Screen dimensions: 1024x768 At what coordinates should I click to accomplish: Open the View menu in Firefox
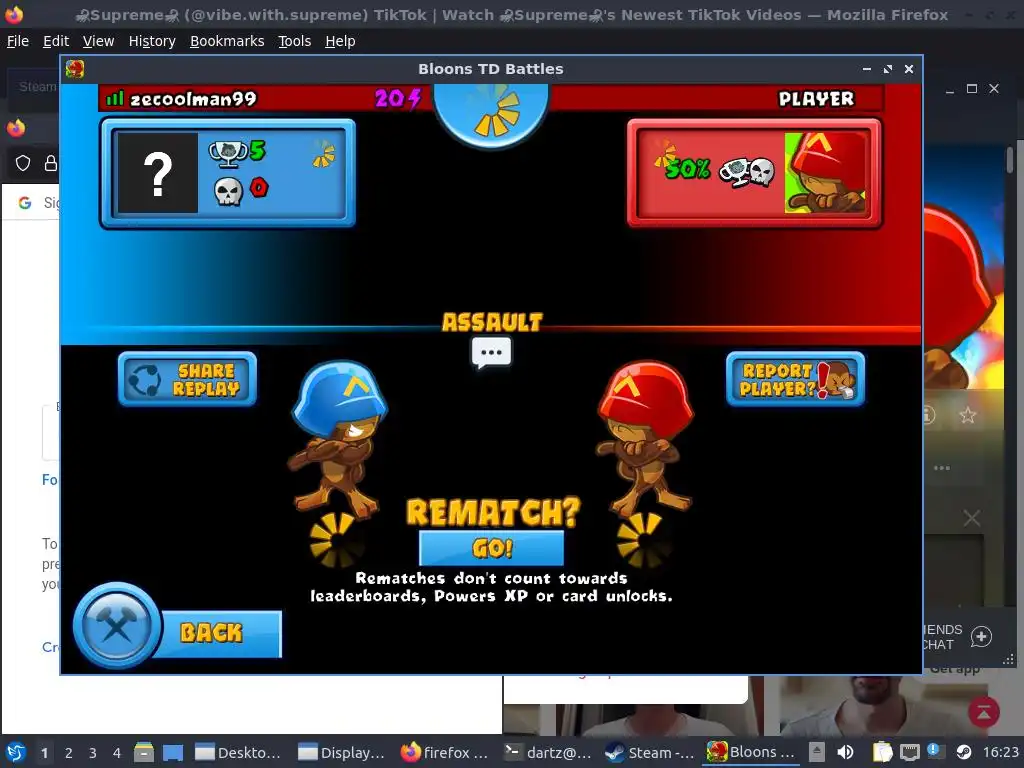98,41
